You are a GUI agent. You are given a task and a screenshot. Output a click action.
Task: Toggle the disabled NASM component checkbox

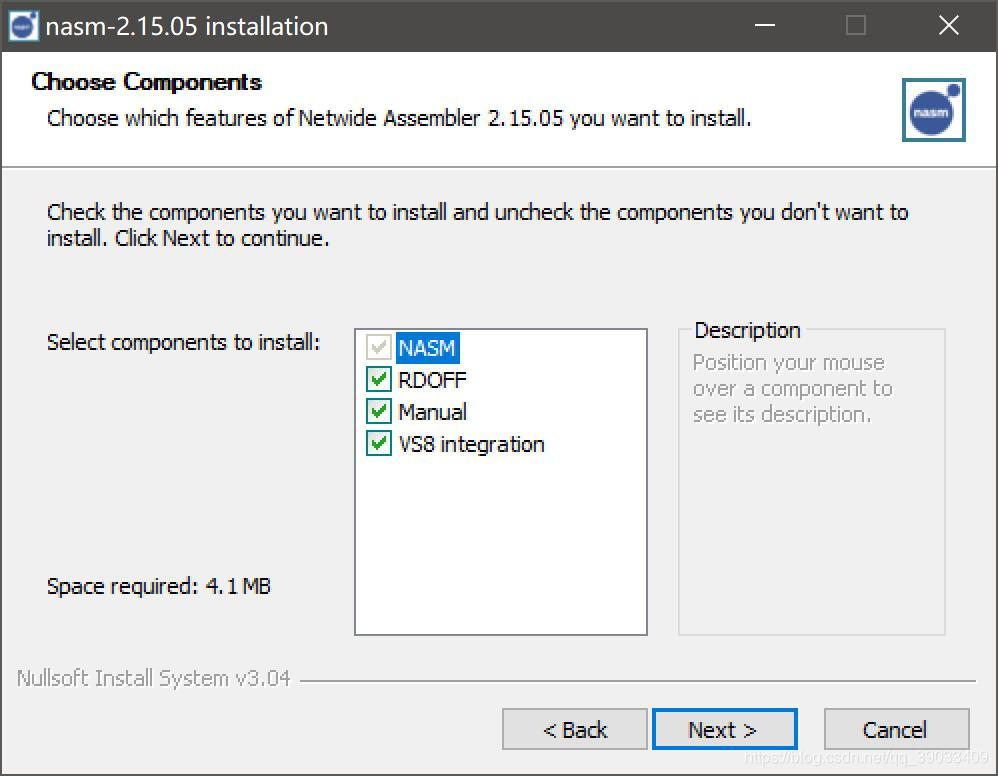[378, 348]
